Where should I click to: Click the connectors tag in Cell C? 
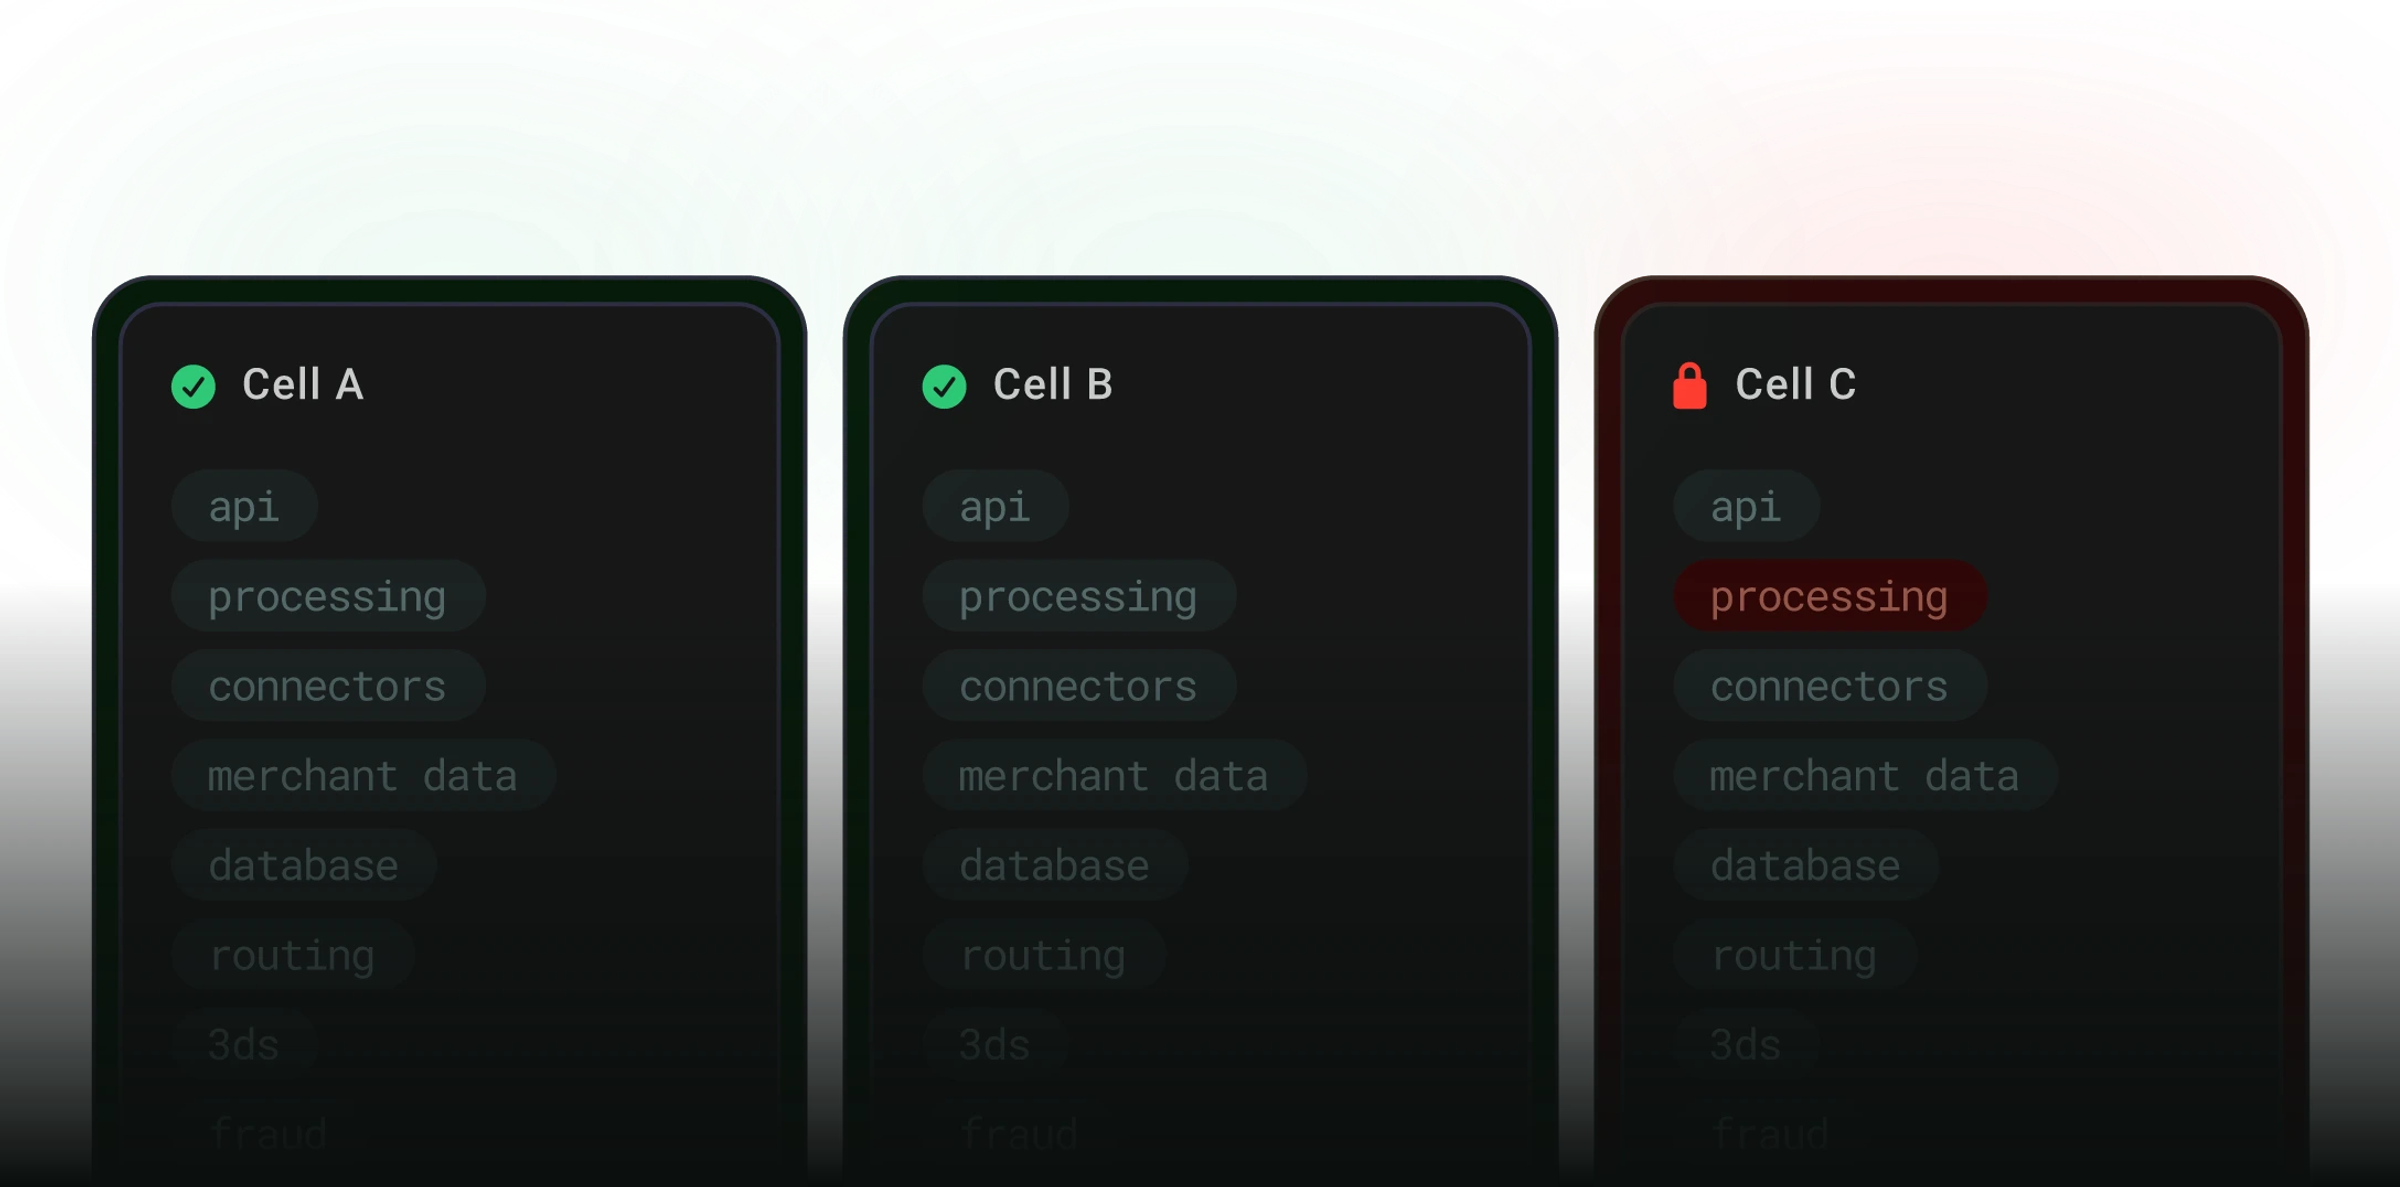(1830, 686)
